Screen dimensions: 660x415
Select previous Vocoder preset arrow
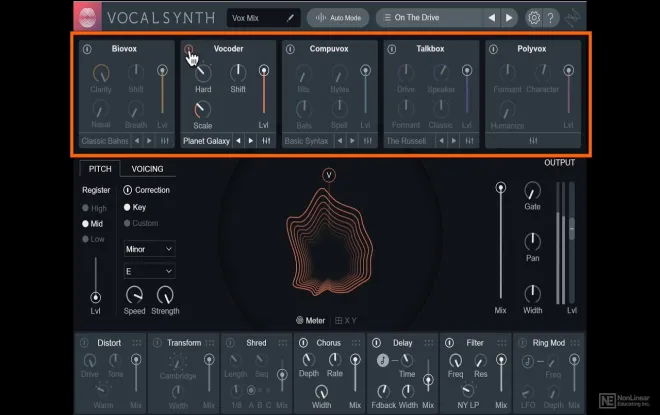[x=238, y=141]
